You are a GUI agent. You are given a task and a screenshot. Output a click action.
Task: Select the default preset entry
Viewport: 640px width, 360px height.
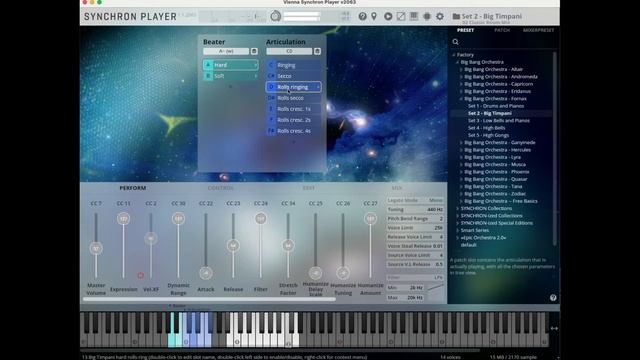tap(468, 245)
